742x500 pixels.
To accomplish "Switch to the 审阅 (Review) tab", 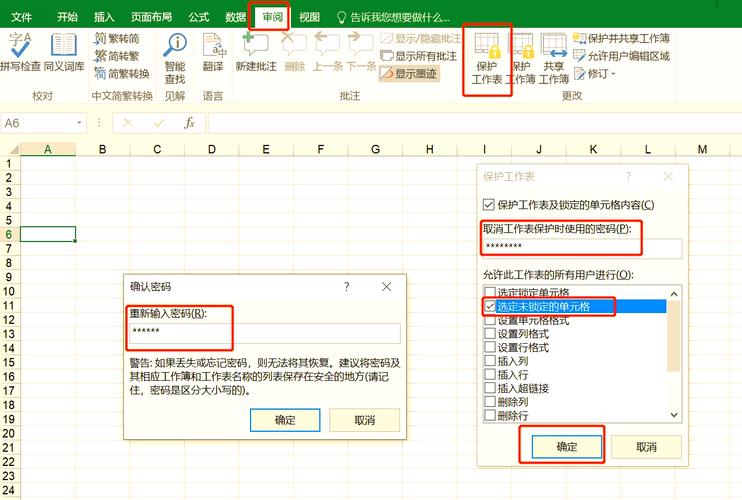I will pos(272,18).
